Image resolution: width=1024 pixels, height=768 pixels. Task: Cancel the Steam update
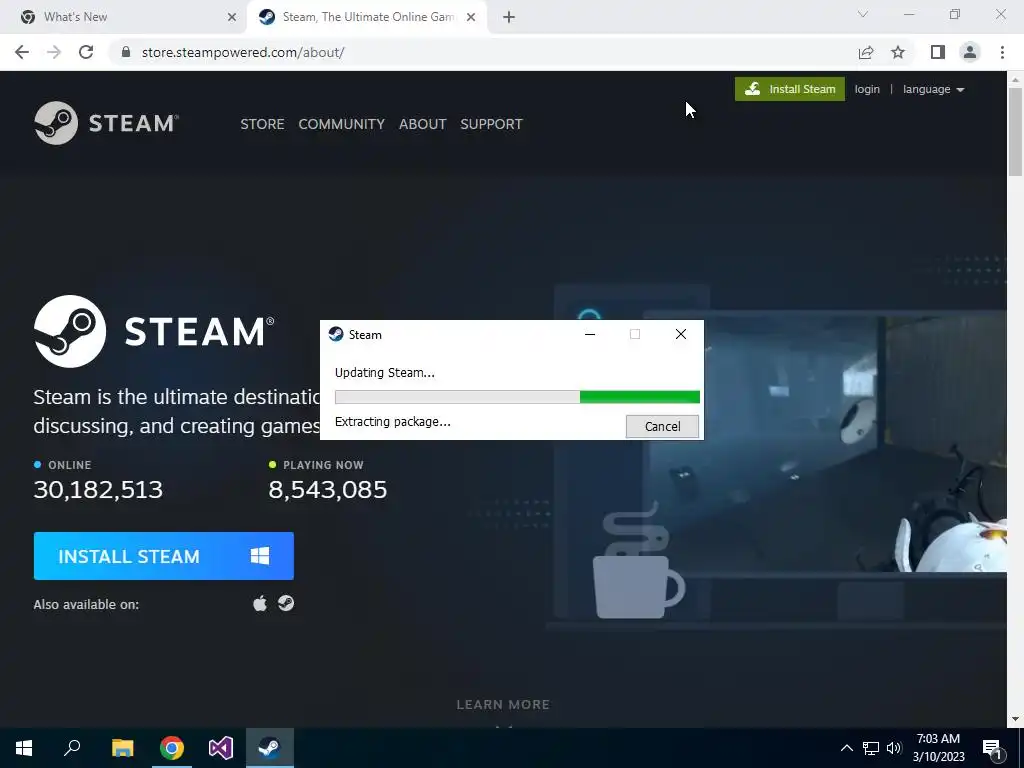(662, 426)
